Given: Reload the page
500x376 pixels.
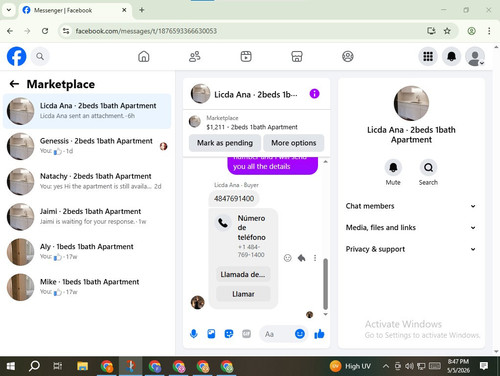Looking at the screenshot, I should tap(45, 31).
